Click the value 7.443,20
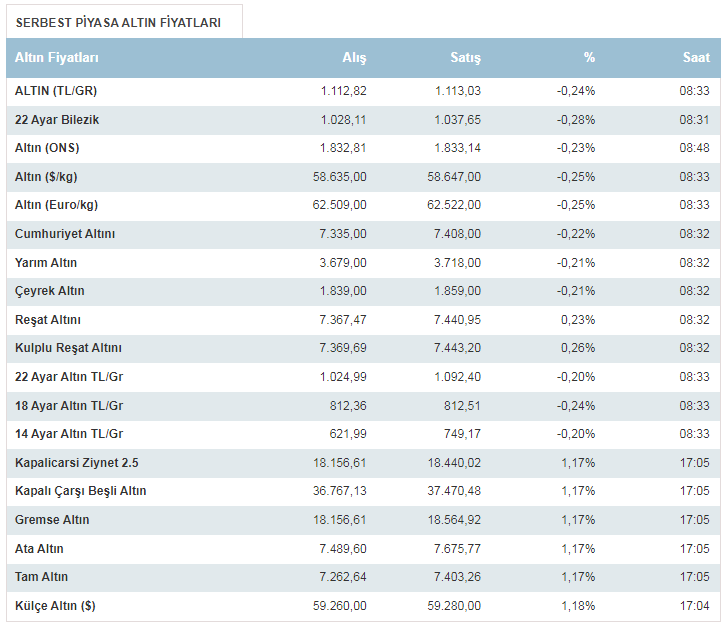Screen dimensions: 725x623 pos(457,348)
